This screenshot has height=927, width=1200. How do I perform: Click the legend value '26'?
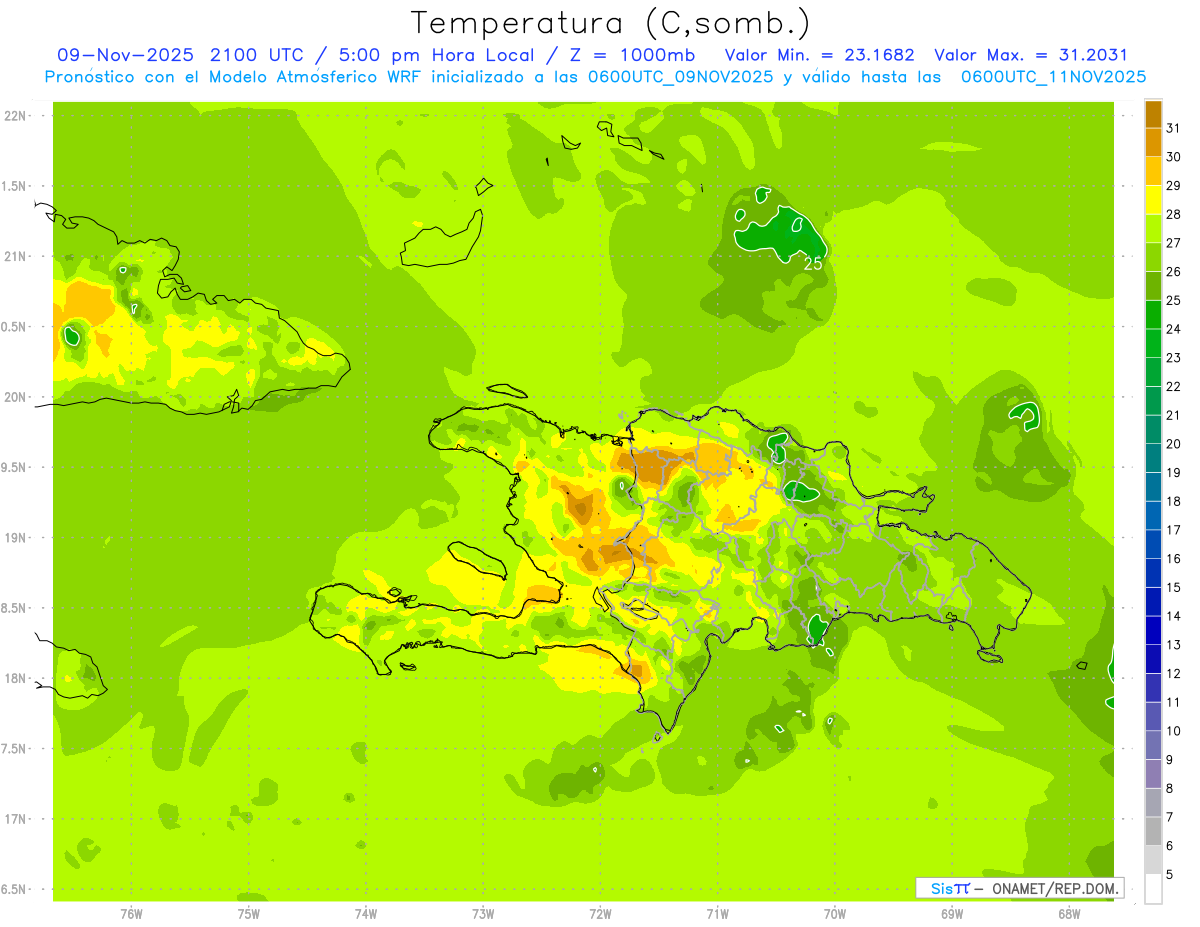pos(1173,272)
